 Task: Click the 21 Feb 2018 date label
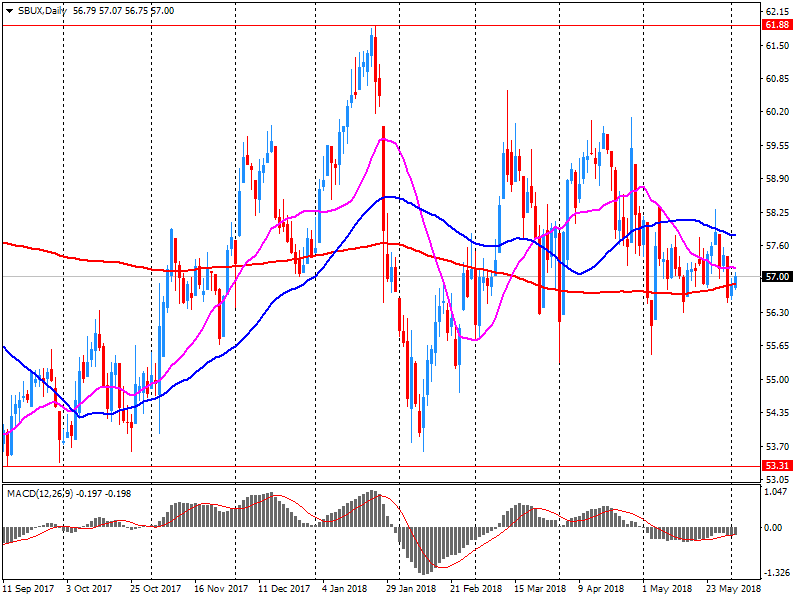pyautogui.click(x=476, y=589)
